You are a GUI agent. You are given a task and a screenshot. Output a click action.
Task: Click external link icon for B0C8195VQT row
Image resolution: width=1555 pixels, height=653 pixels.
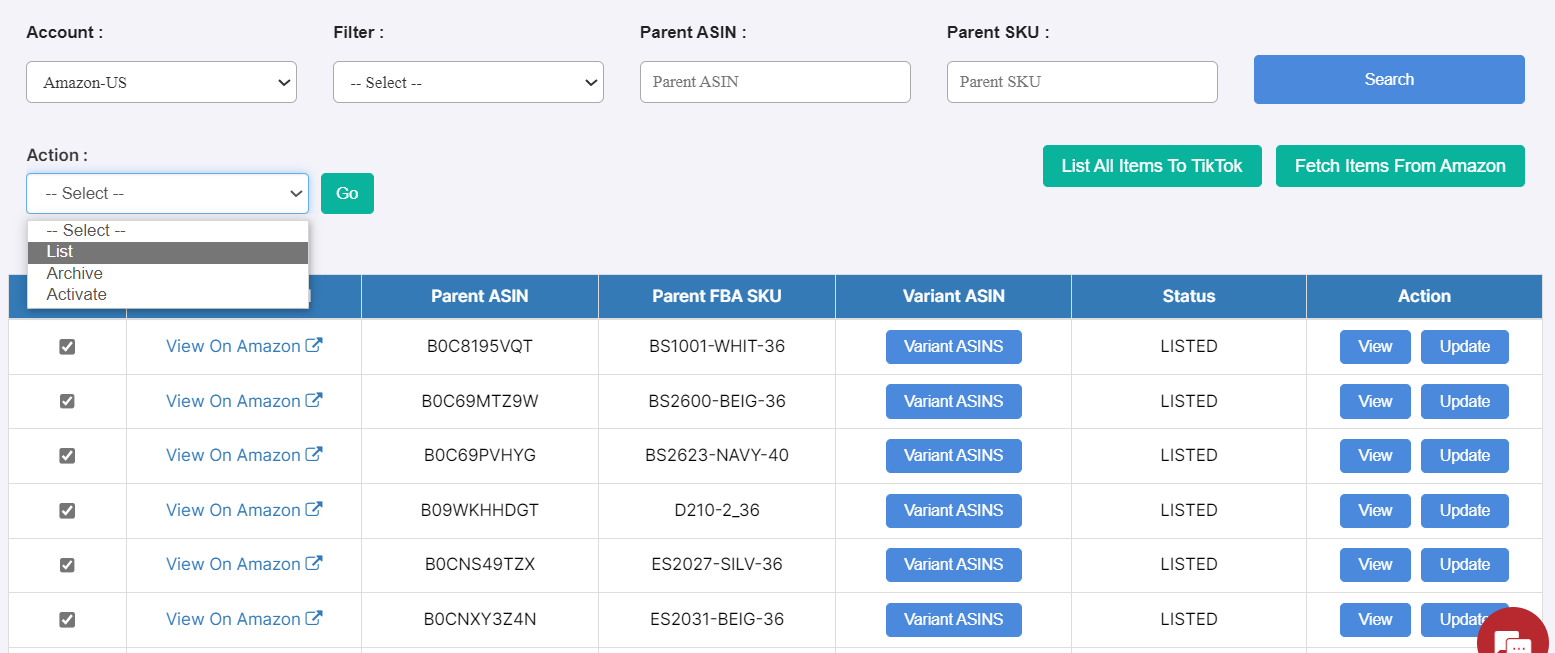click(314, 346)
